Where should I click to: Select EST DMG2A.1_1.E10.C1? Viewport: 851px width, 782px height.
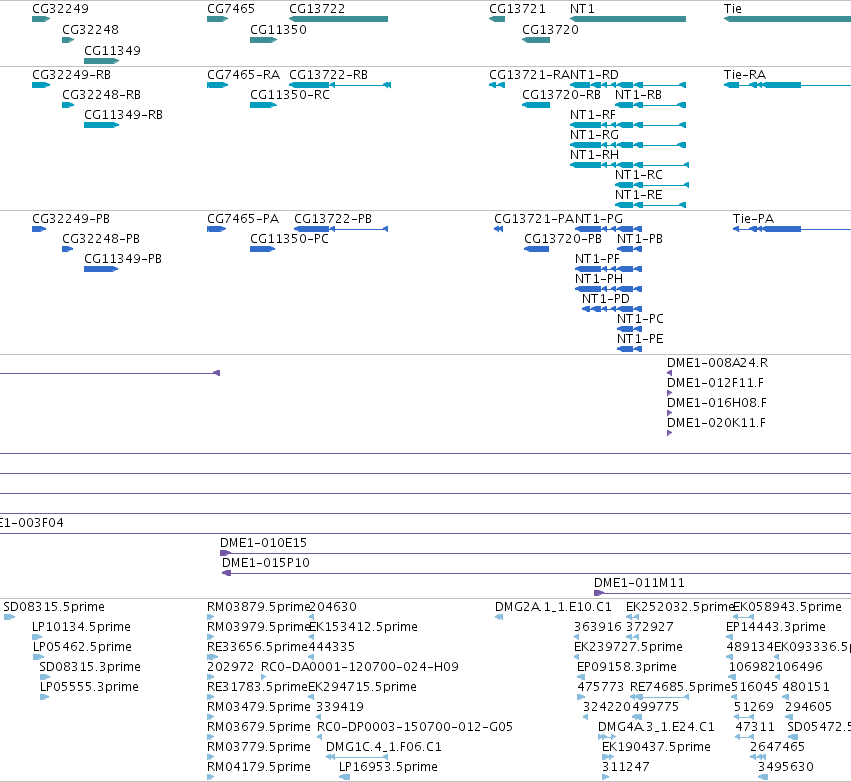[553, 607]
